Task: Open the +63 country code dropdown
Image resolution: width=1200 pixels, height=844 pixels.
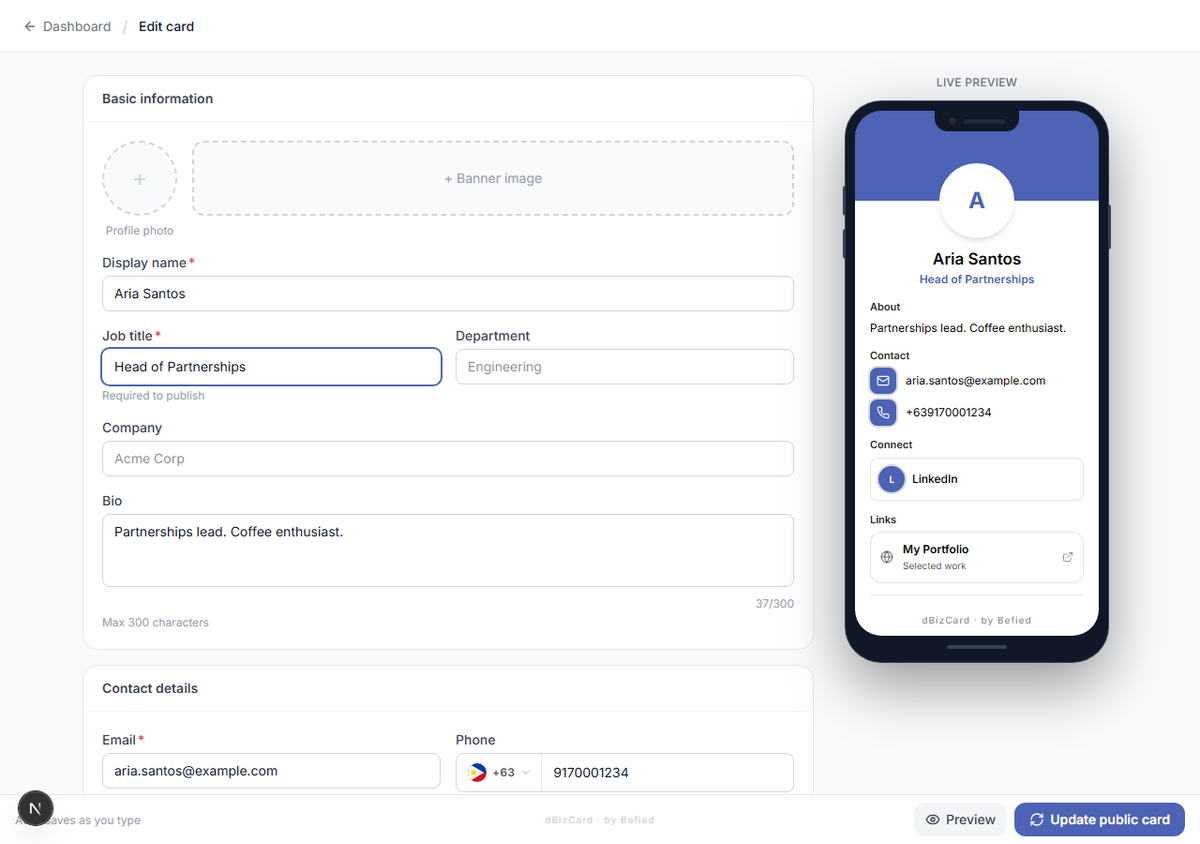Action: click(499, 772)
